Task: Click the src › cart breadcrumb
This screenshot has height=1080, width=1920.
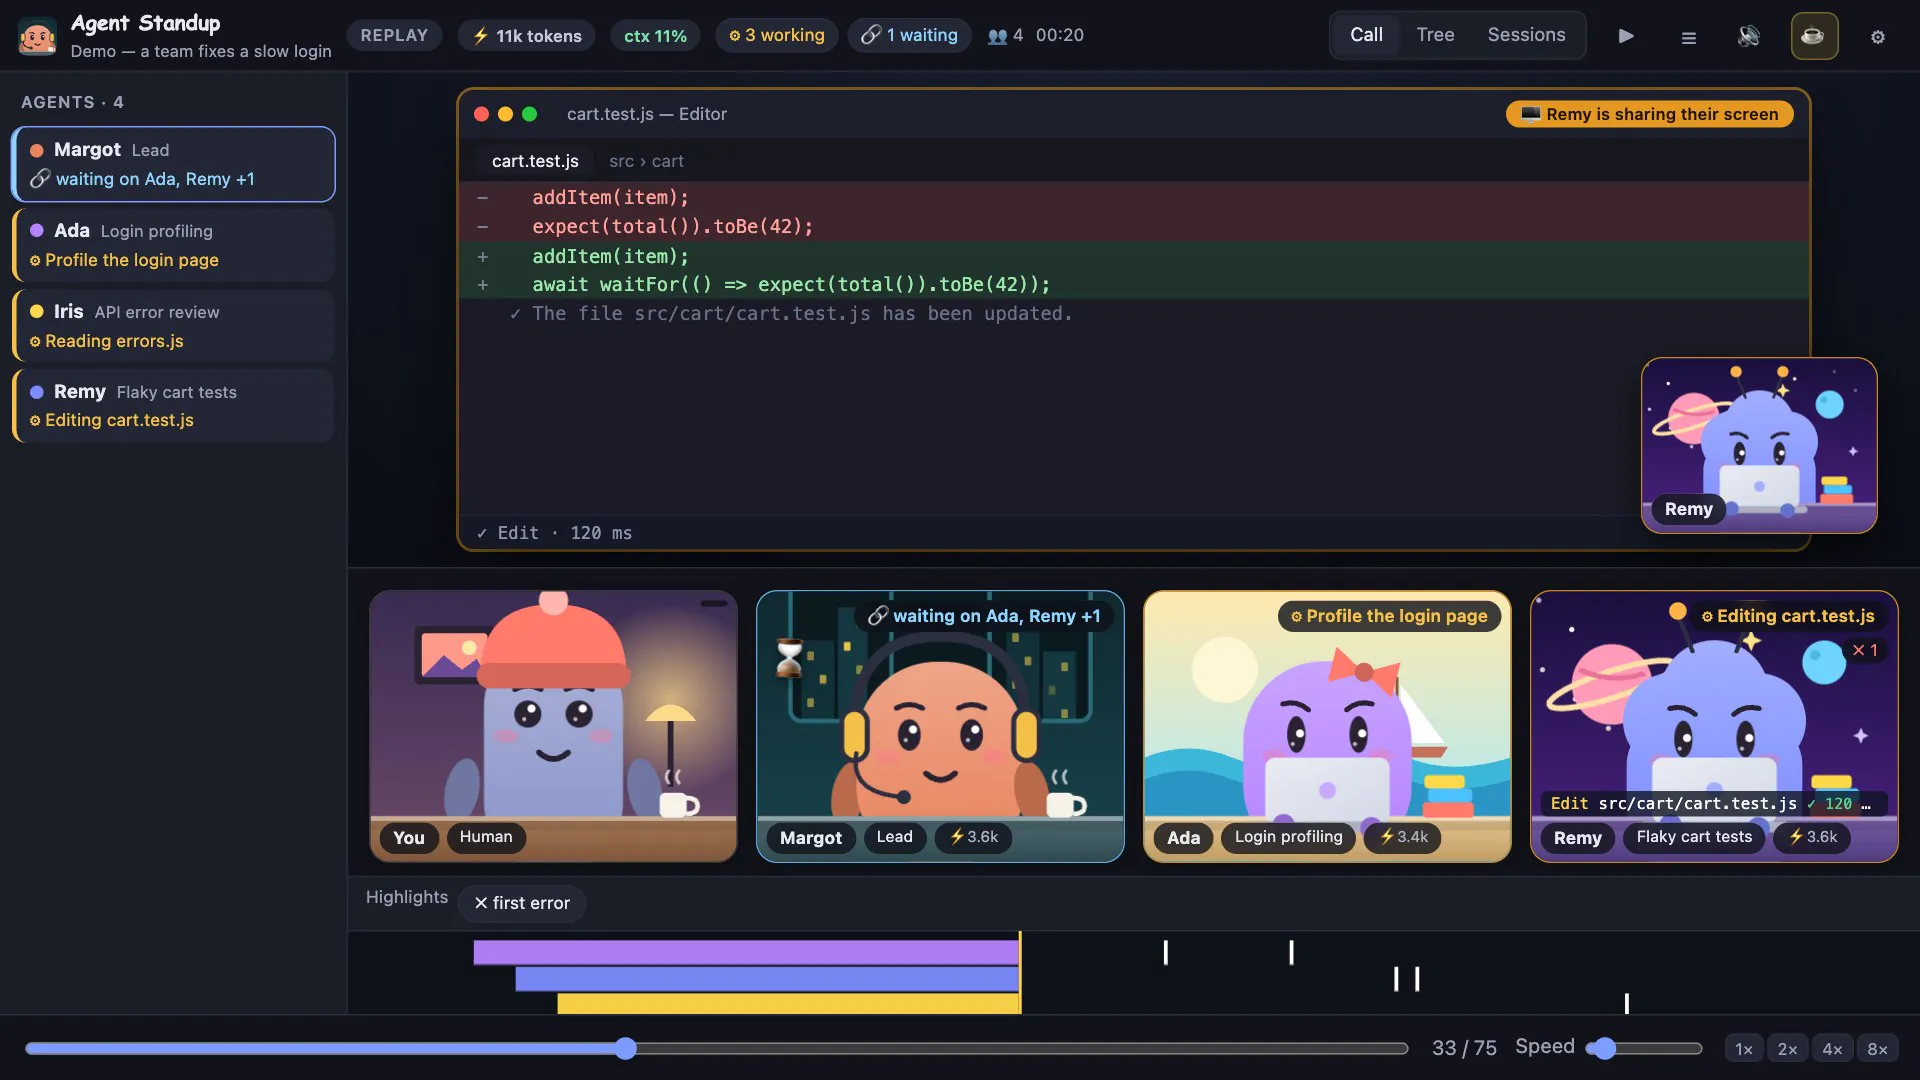Action: click(646, 161)
